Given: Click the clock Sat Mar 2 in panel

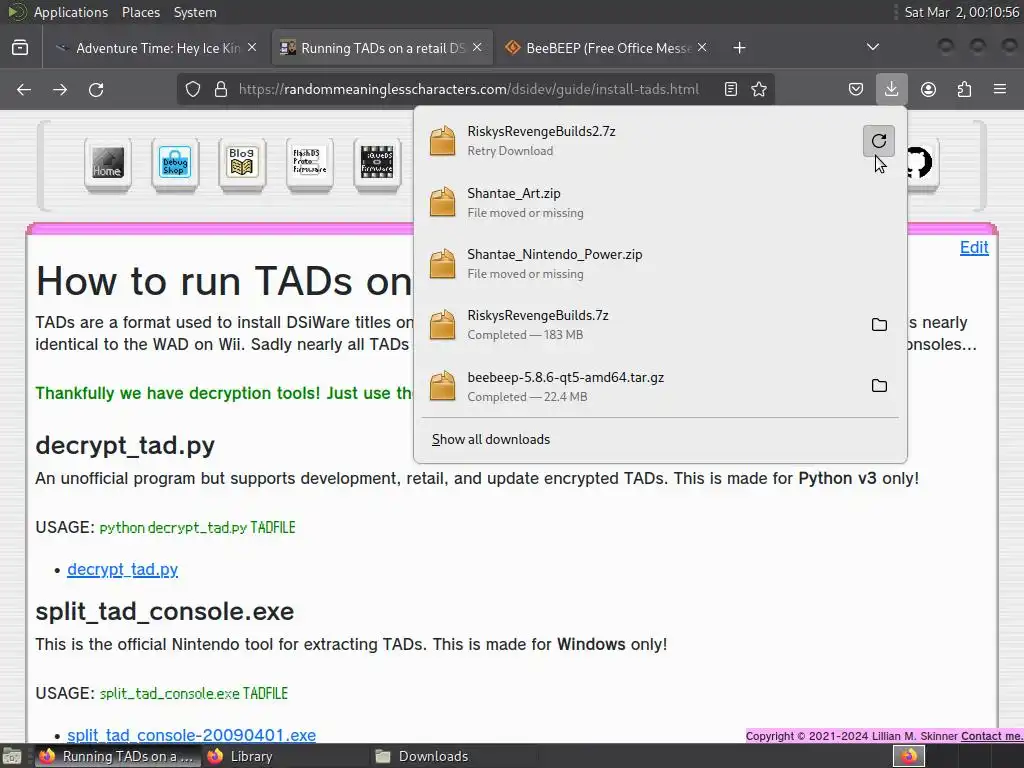Looking at the screenshot, I should click(961, 12).
